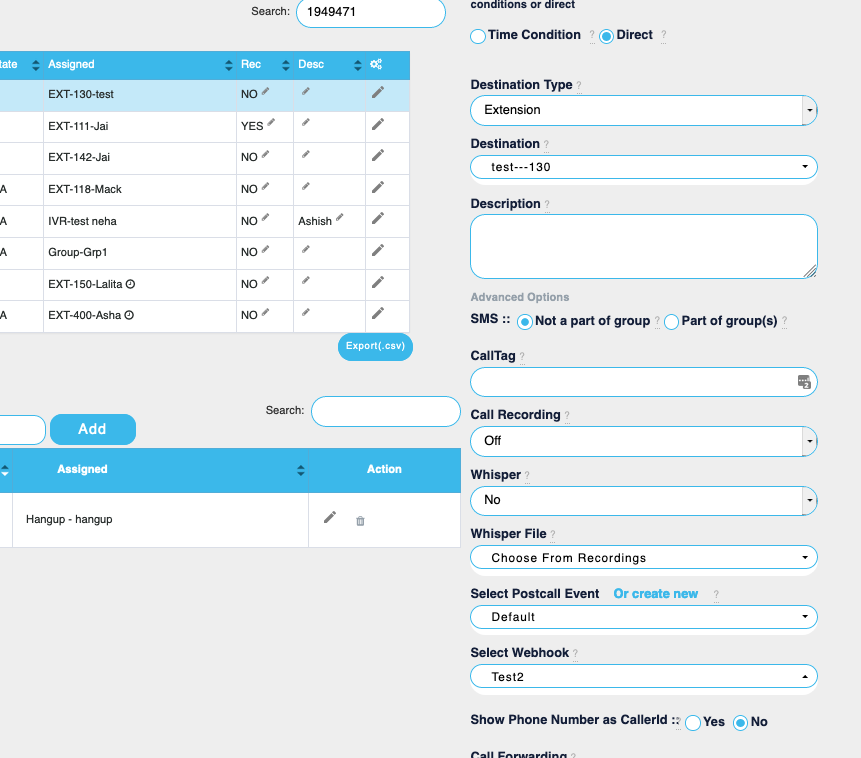The height and width of the screenshot is (758, 861).
Task: Open the edit pencil for the EXT-150-Lalita row
Action: [x=378, y=282]
